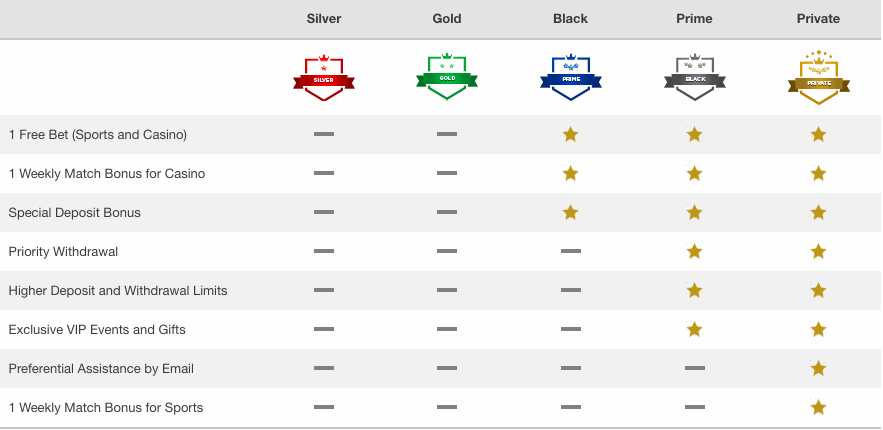Select the Silver column header
Viewport: 883px width, 430px height.
(x=324, y=19)
